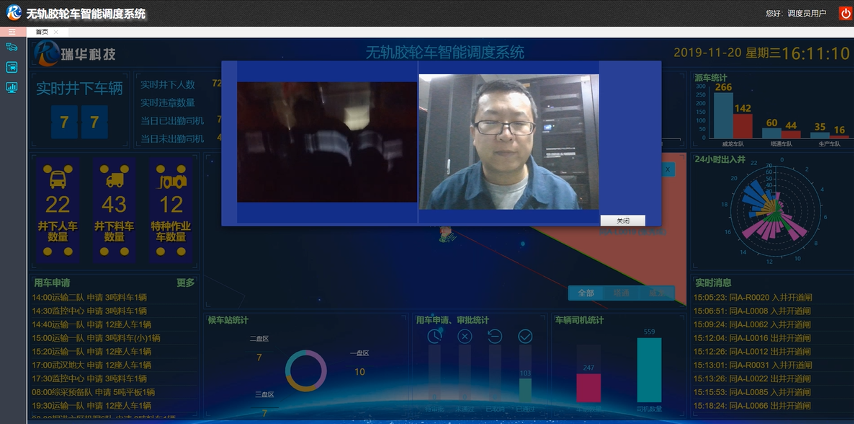Image resolution: width=854 pixels, height=424 pixels.
Task: Select the 全部 filter tab on map
Action: pyautogui.click(x=585, y=293)
